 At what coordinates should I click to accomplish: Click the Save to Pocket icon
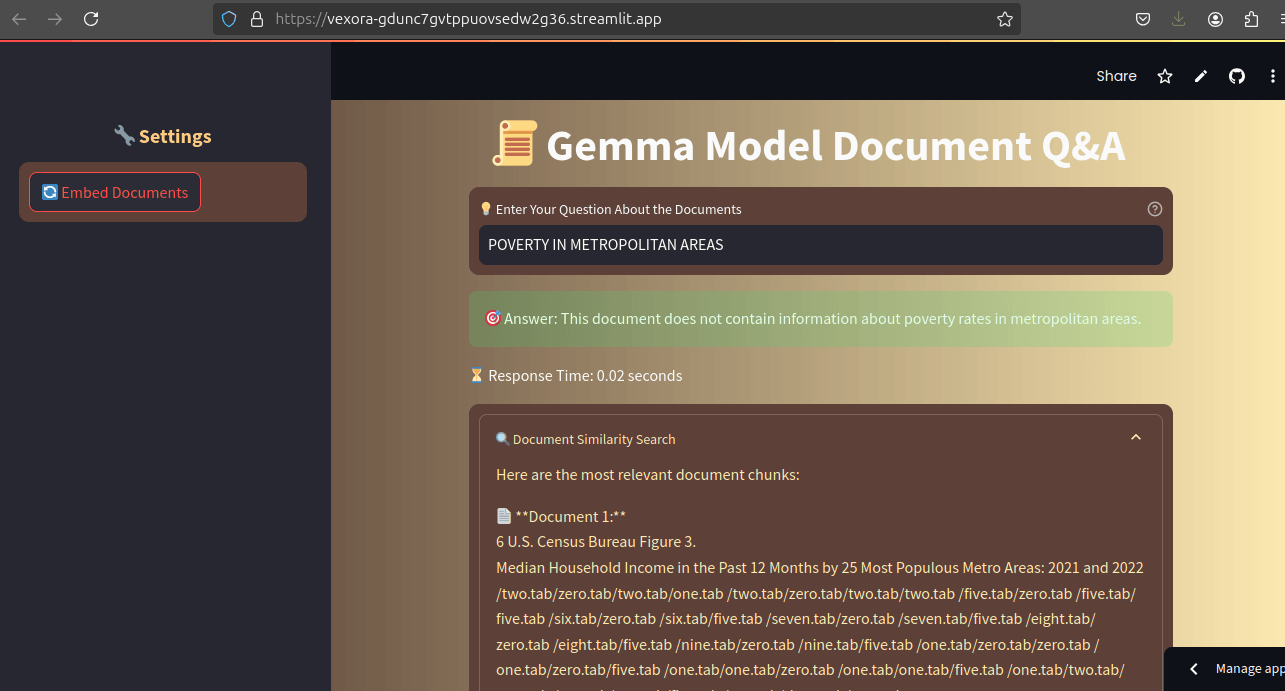click(1142, 19)
